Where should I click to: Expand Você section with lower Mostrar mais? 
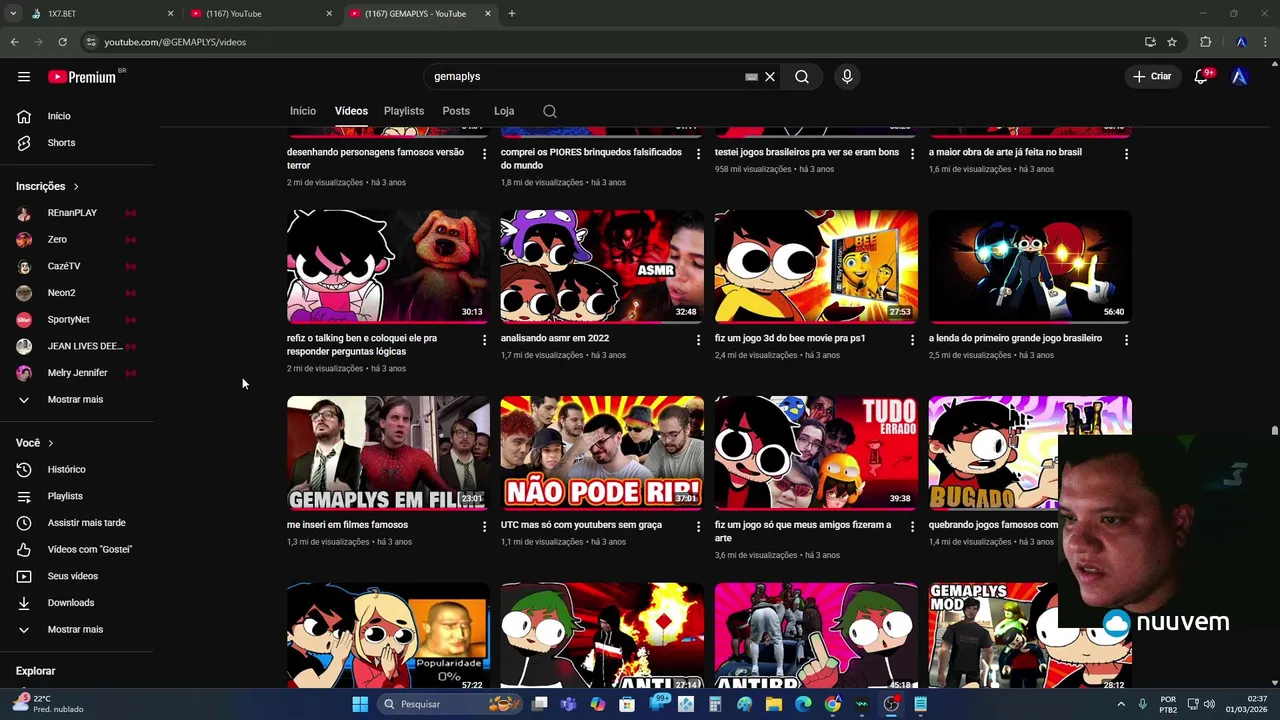click(77, 630)
